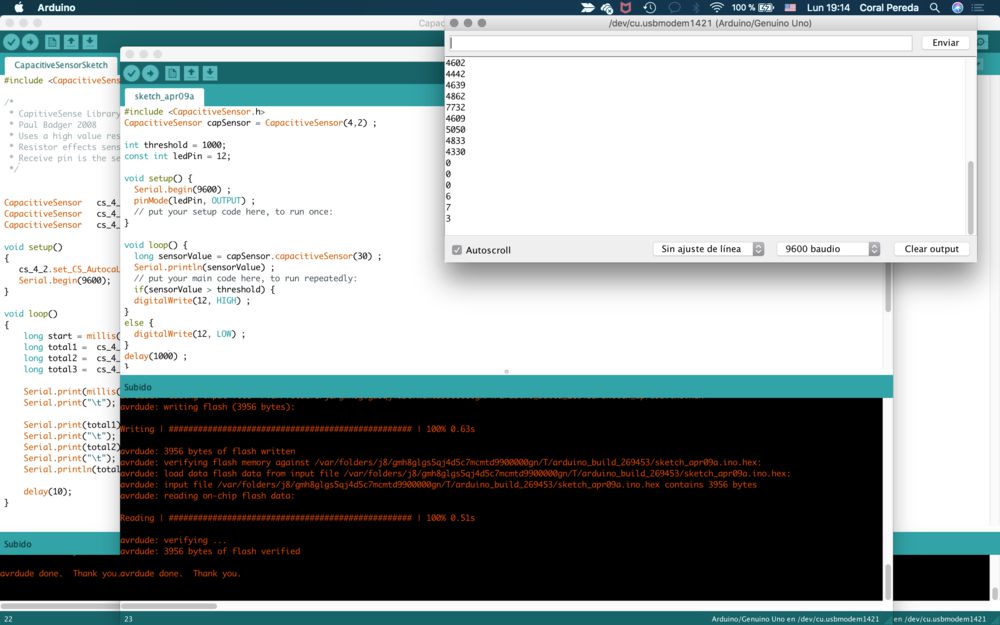Click the code line 'digitalWrite(12, HIGH) ;'
Screen dimensions: 1000x625
point(192,300)
